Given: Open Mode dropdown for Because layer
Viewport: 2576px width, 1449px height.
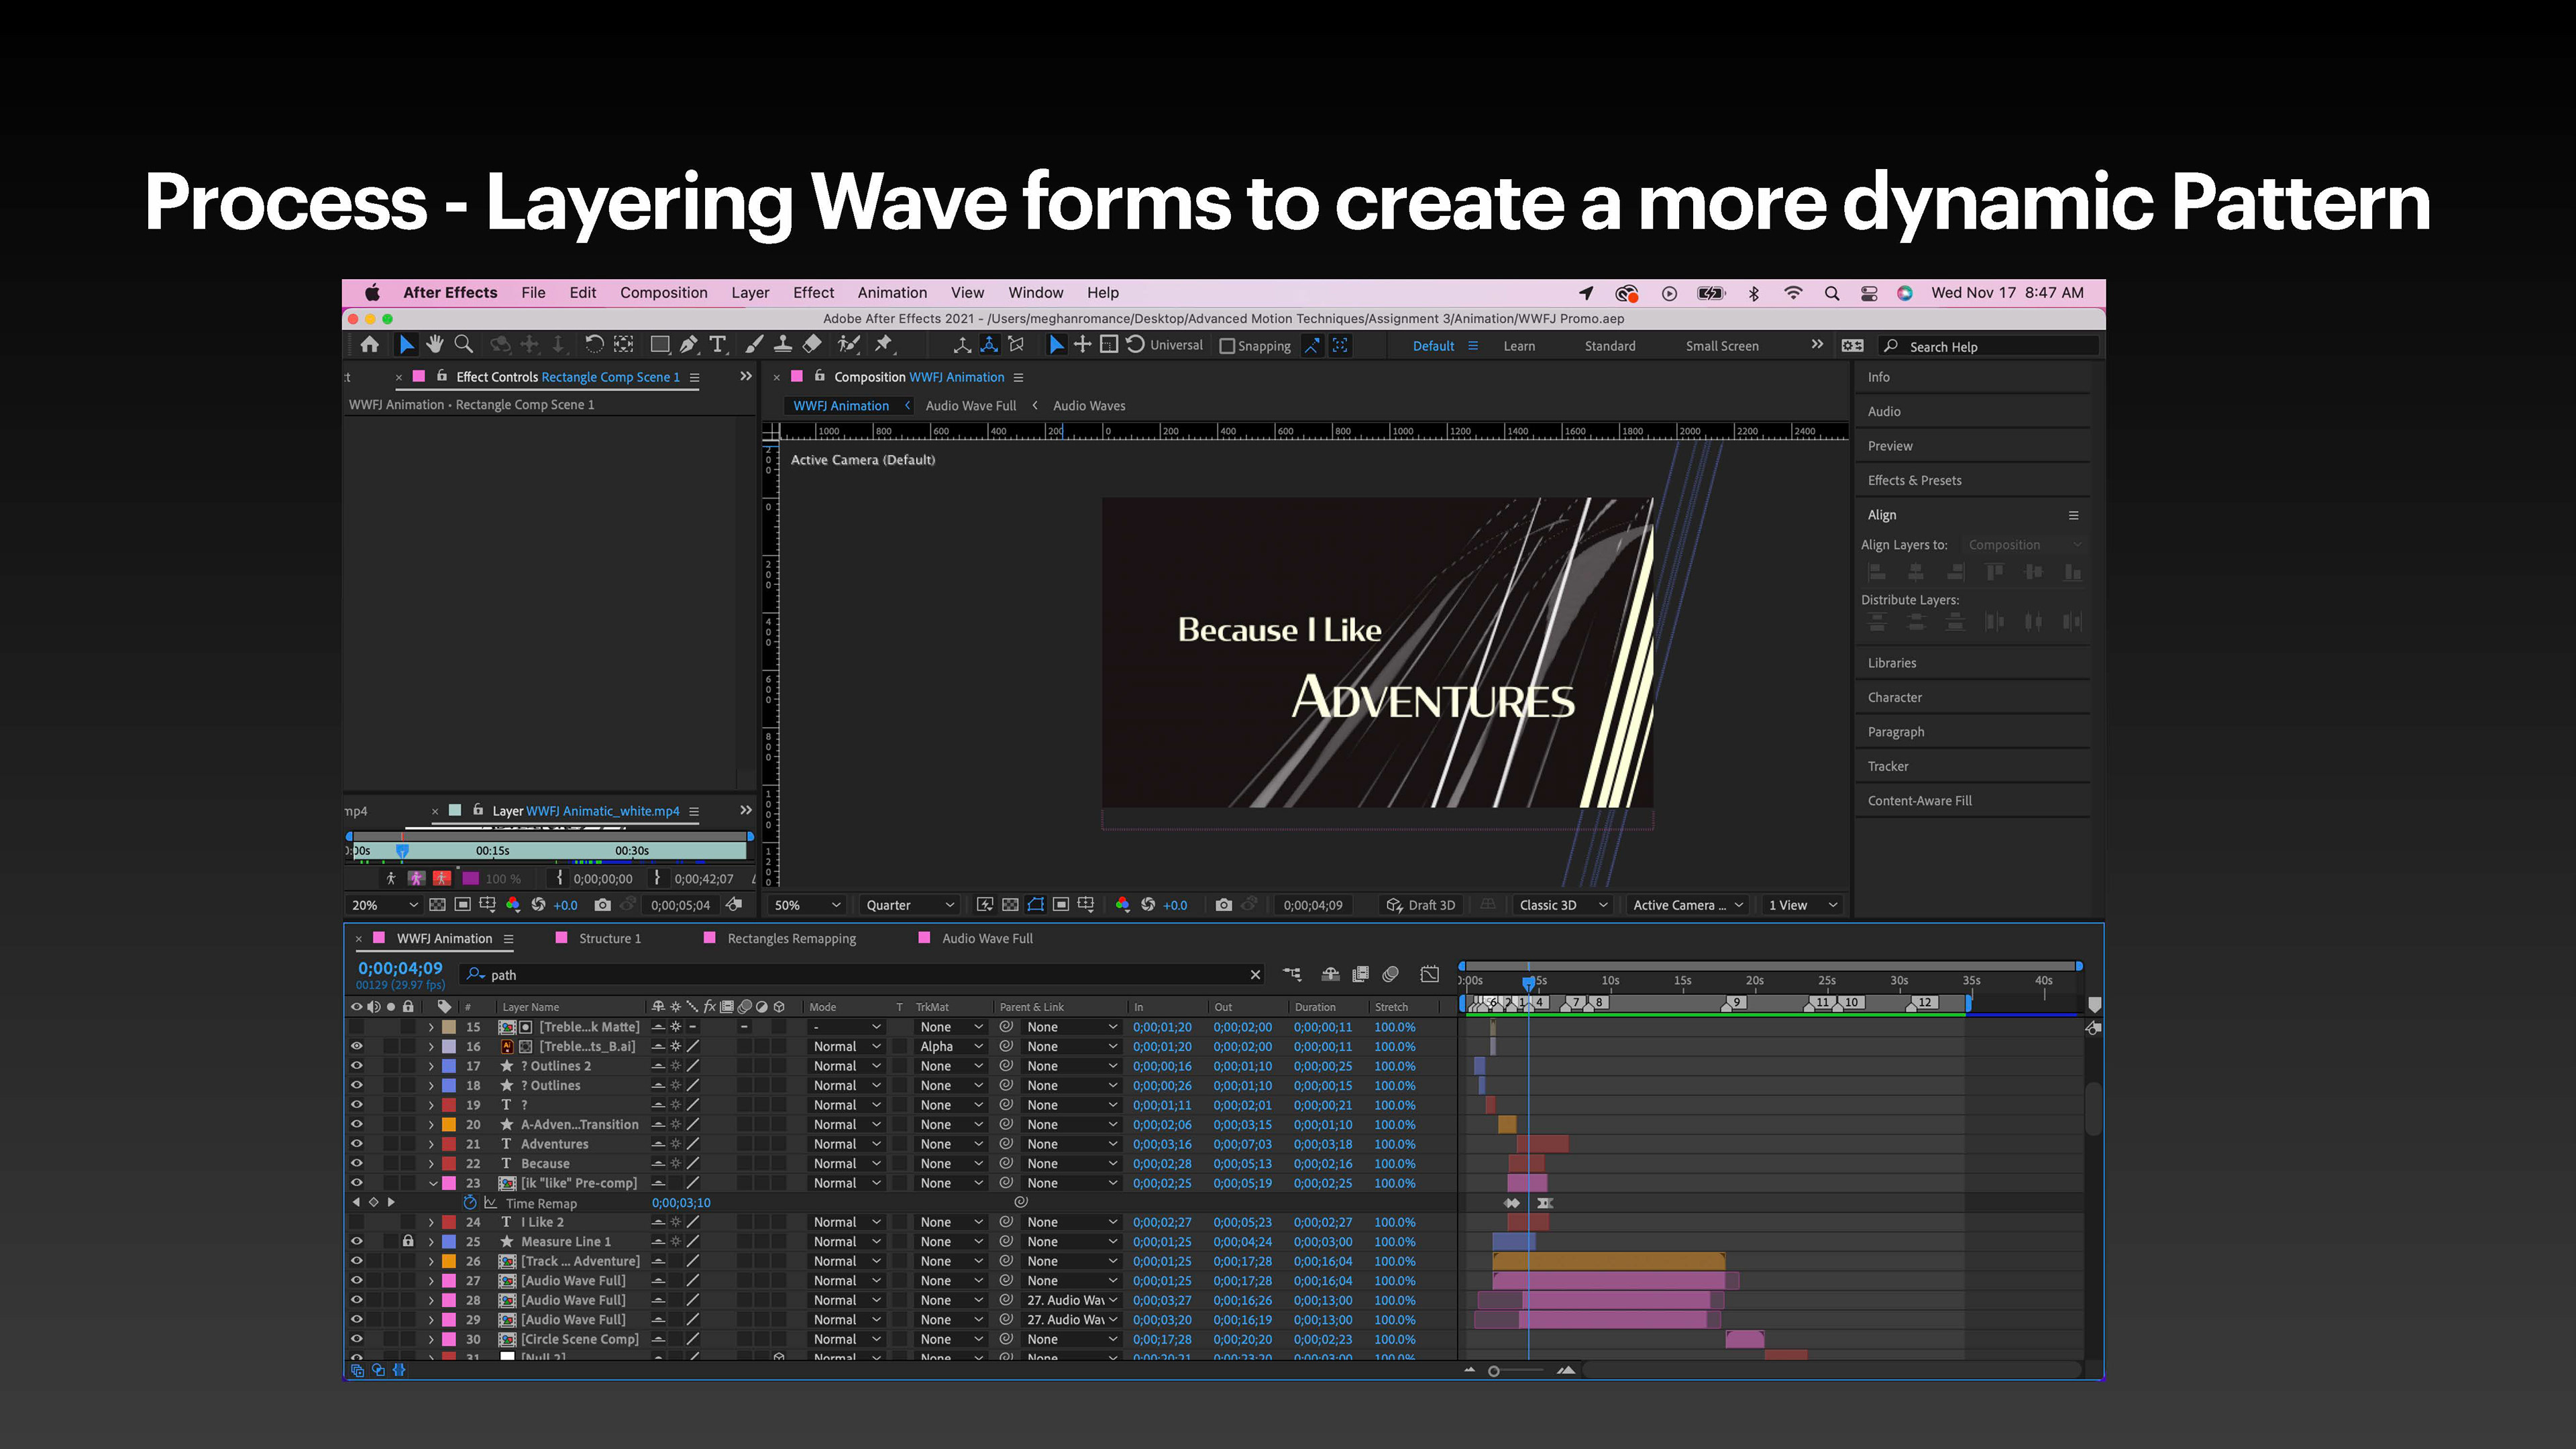Looking at the screenshot, I should click(846, 1163).
